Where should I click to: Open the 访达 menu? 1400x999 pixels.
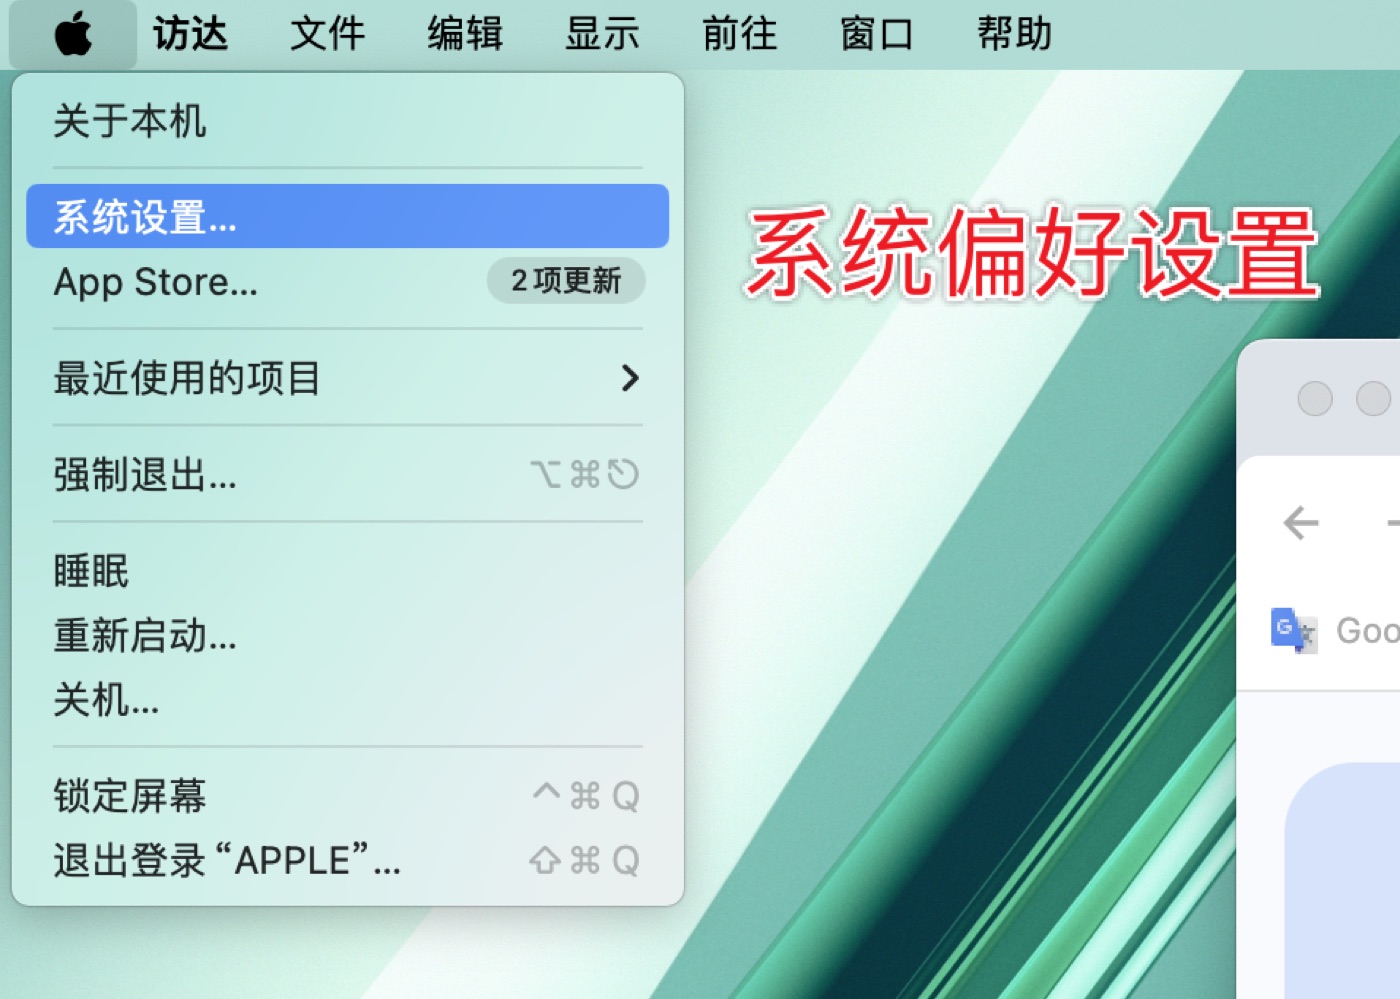191,34
